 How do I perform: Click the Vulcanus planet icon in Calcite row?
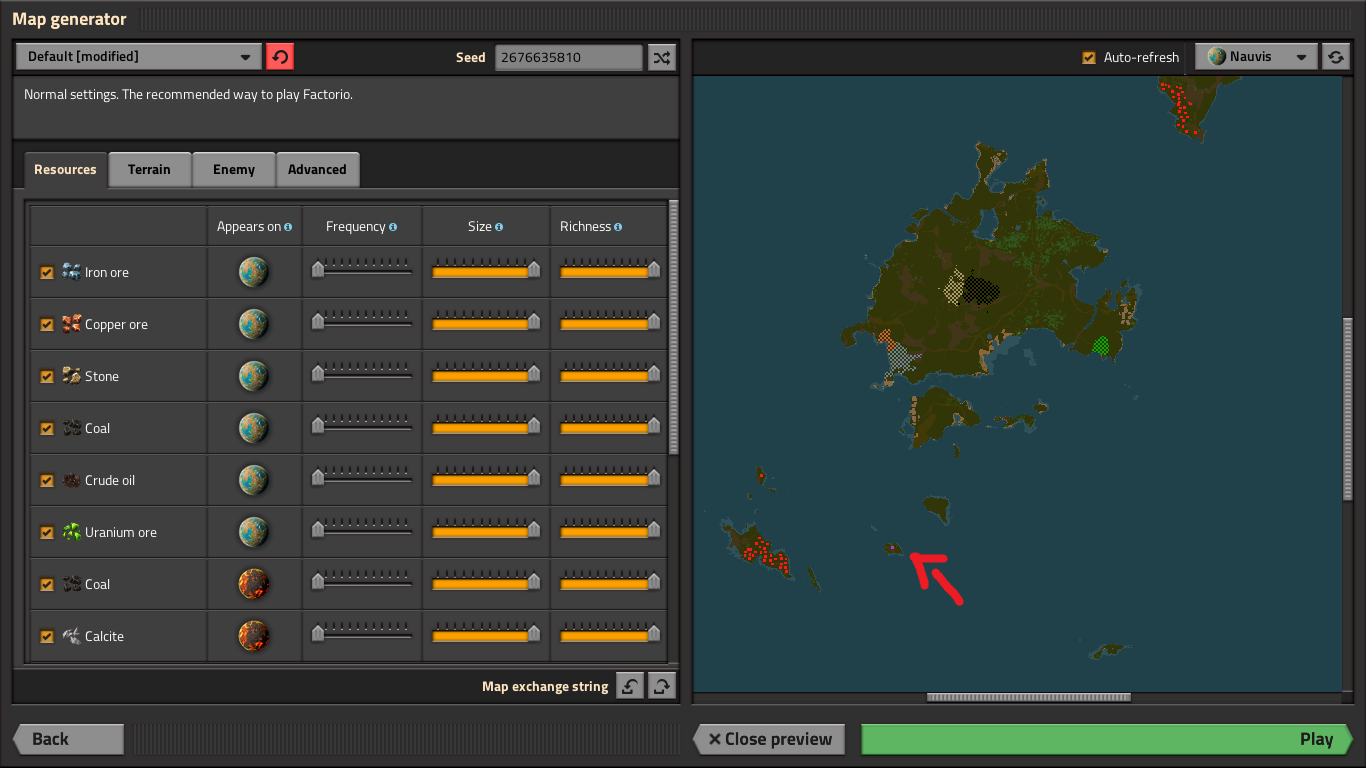click(x=254, y=636)
